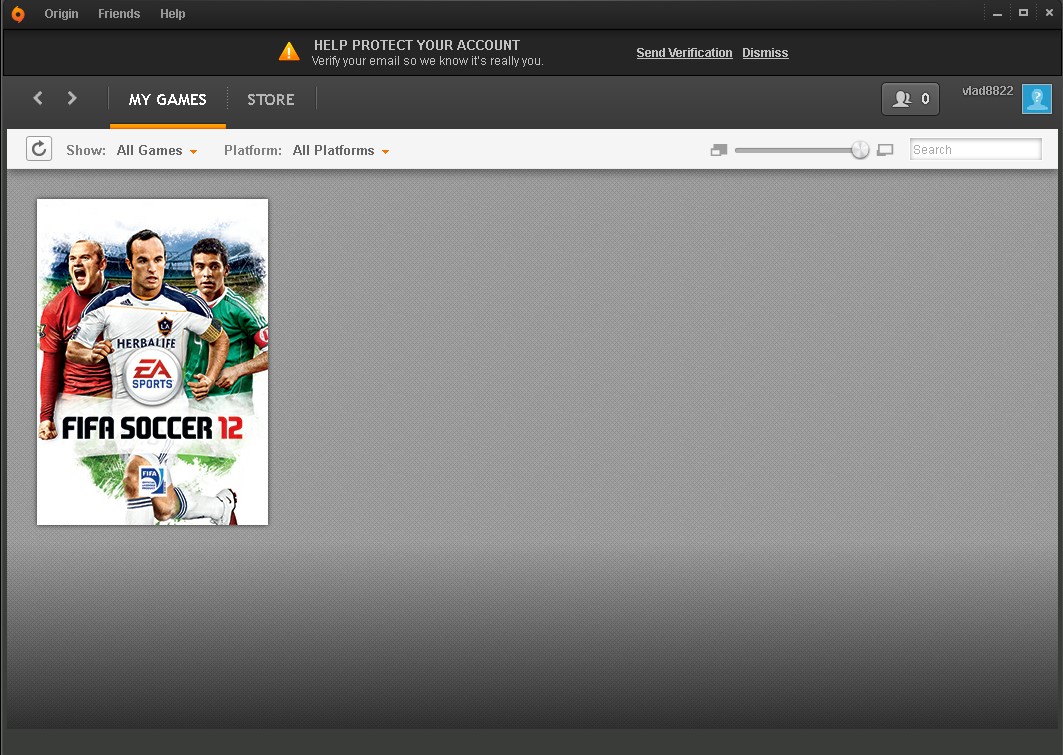Open the Friends menu
1063x755 pixels.
(119, 14)
